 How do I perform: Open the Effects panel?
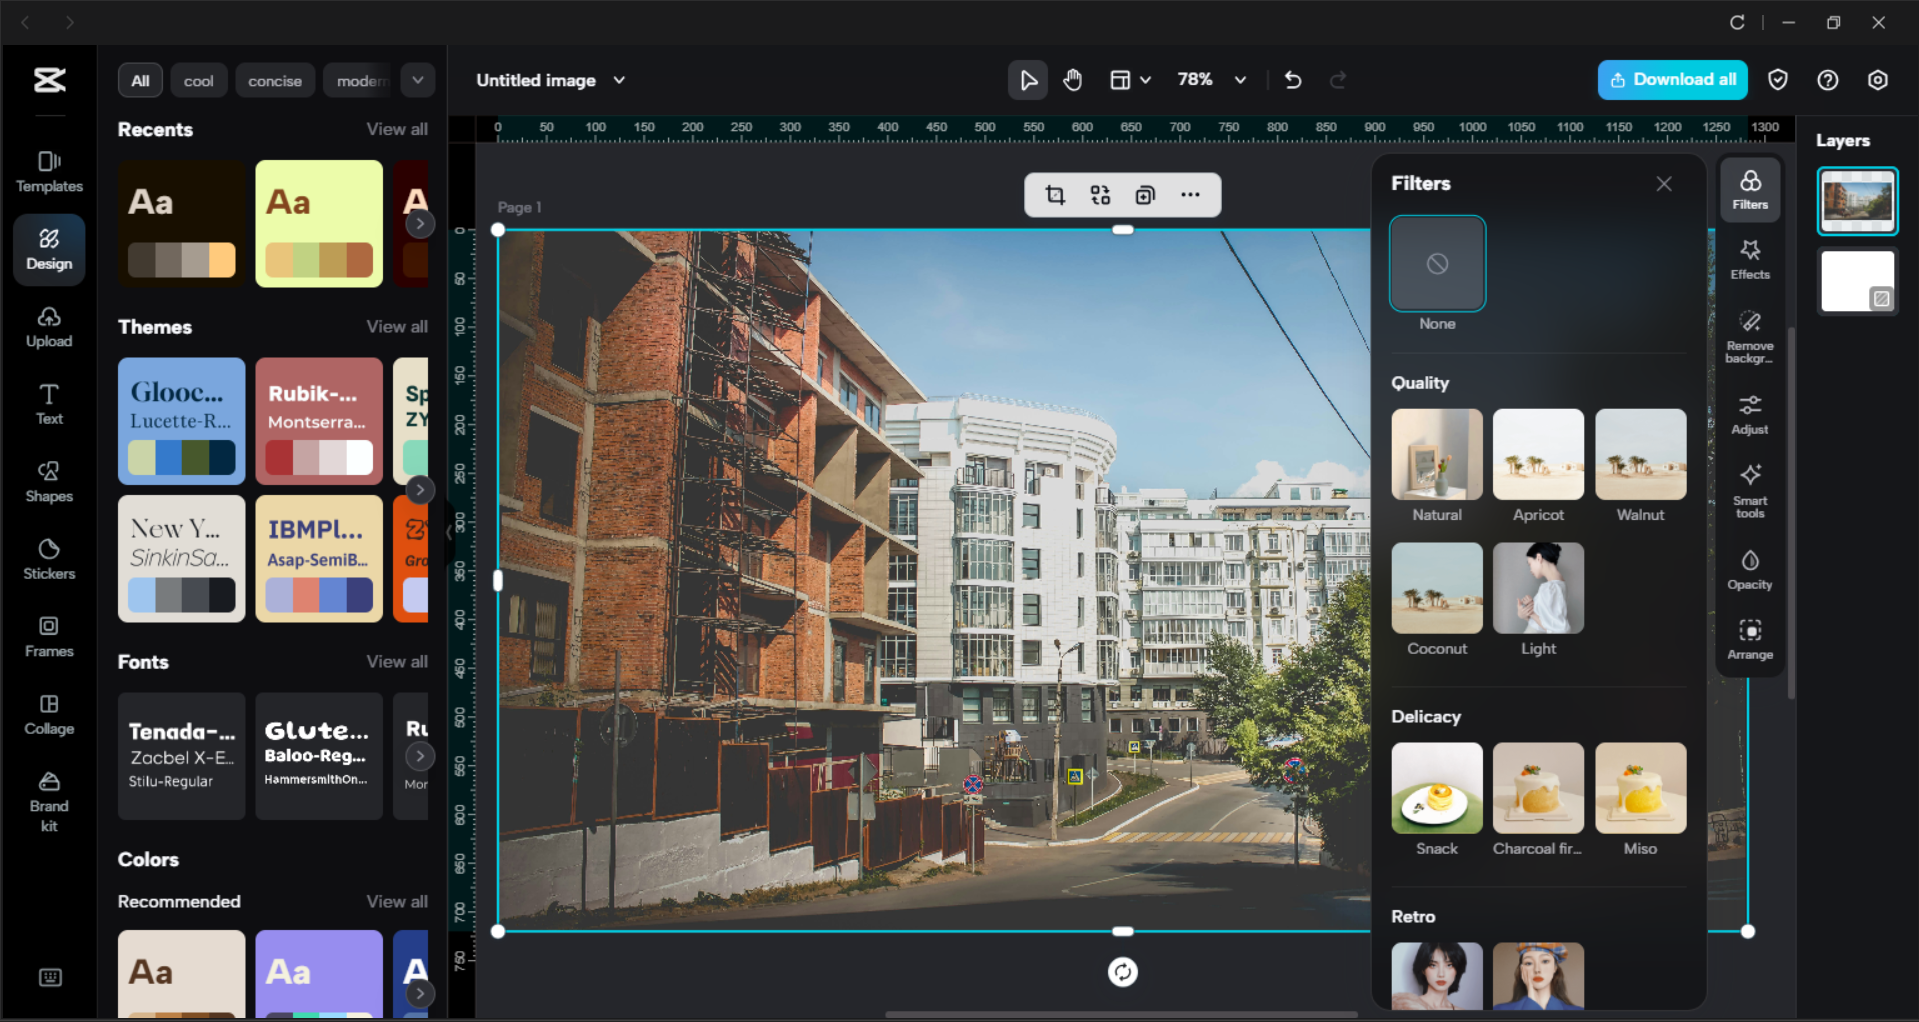(1749, 260)
